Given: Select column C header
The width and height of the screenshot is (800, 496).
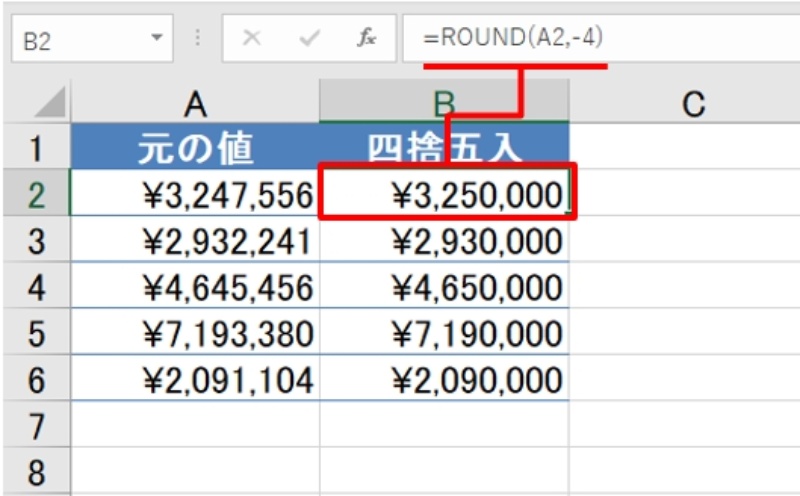Looking at the screenshot, I should 690,101.
